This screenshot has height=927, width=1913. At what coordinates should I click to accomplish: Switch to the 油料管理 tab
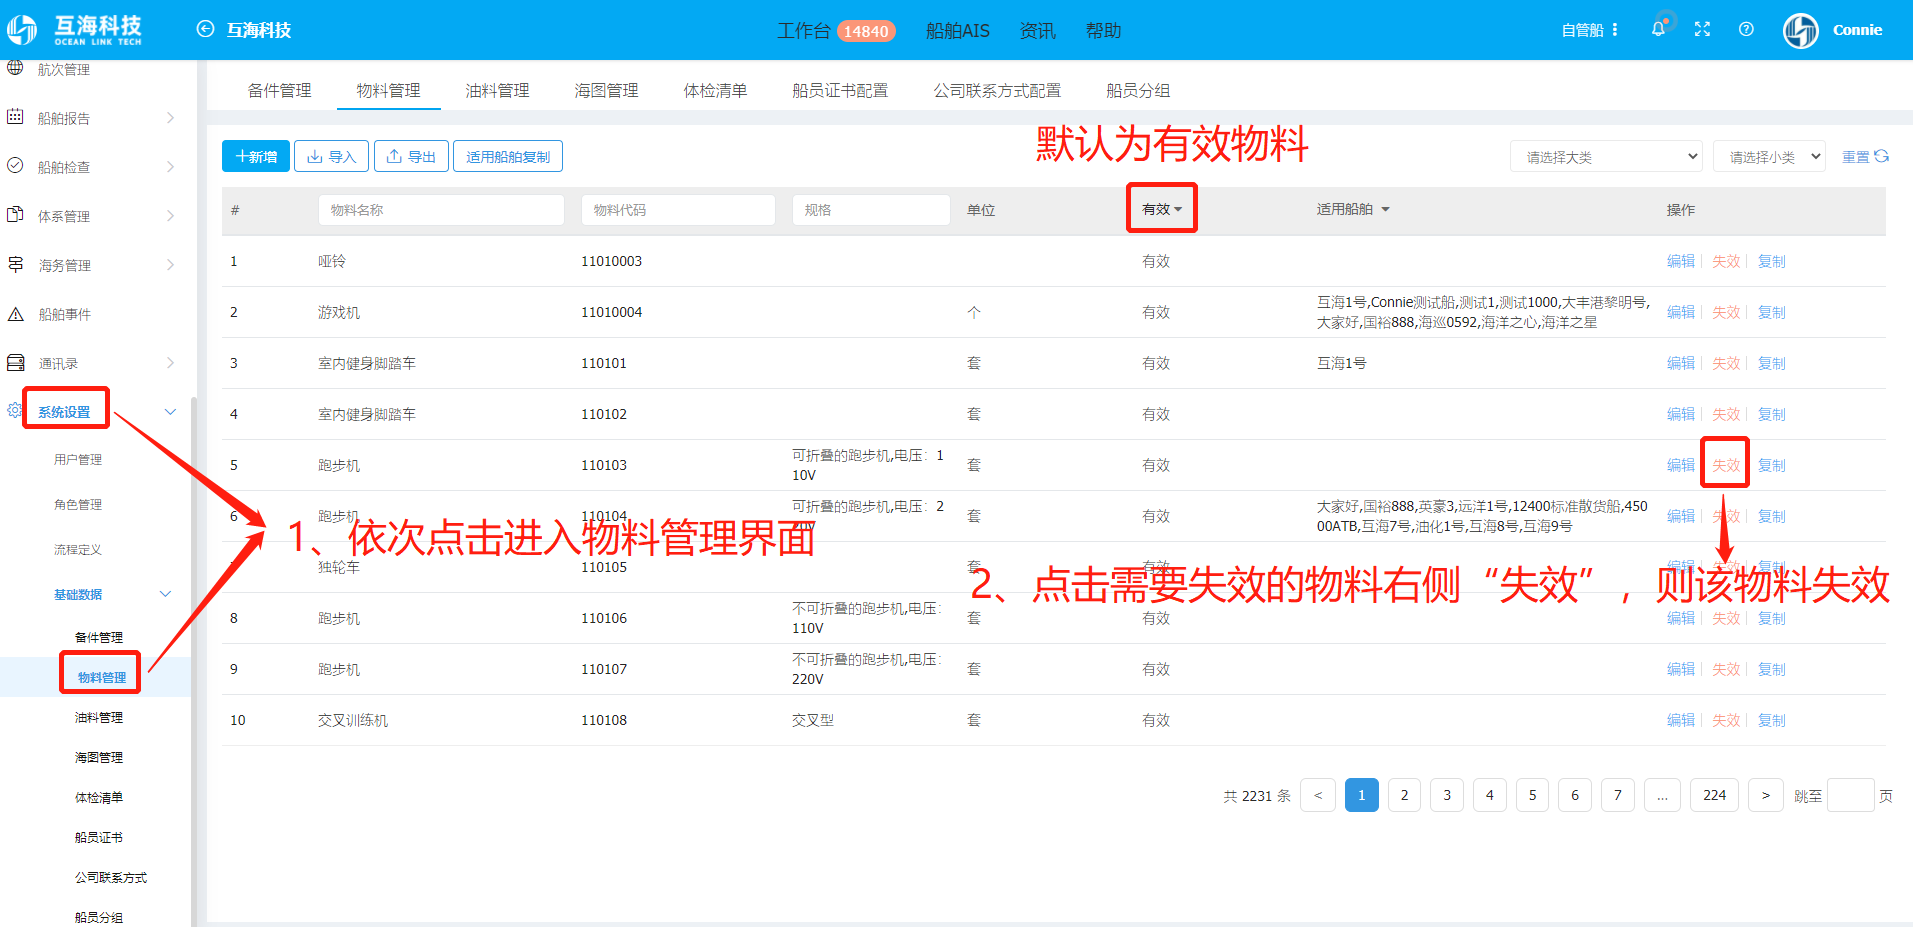click(497, 90)
